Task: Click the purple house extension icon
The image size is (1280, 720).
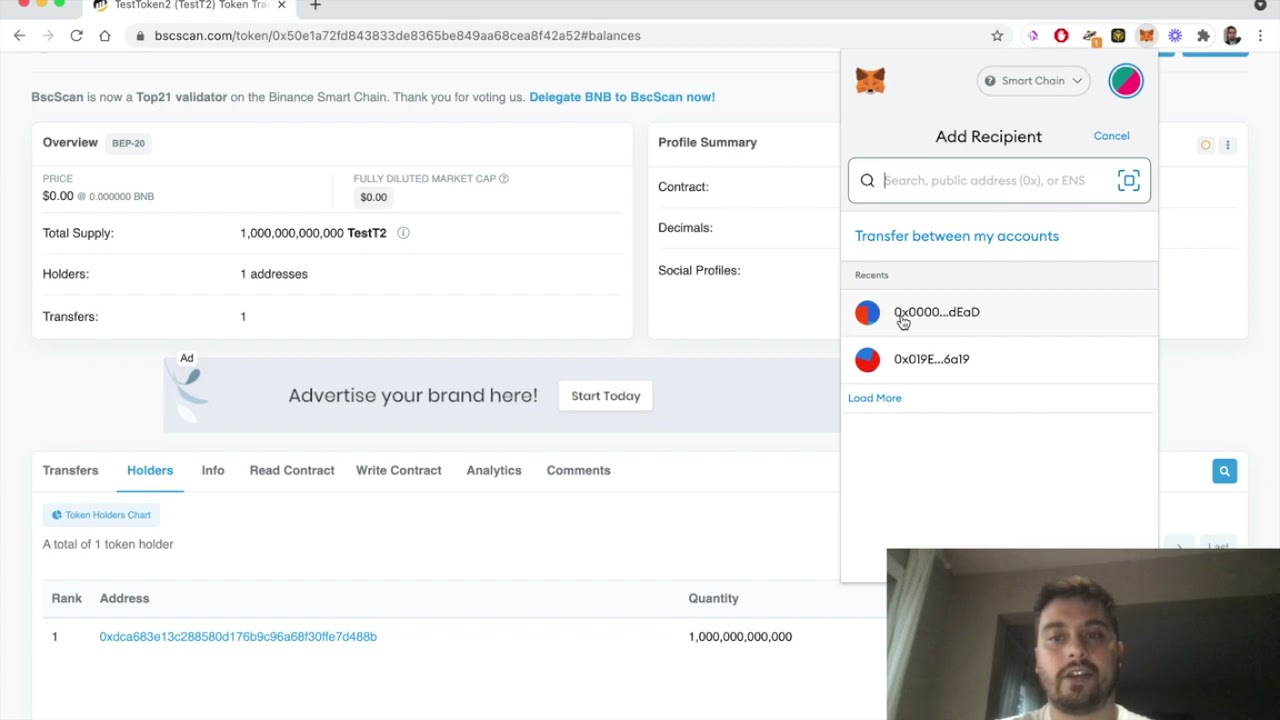Action: point(1033,36)
